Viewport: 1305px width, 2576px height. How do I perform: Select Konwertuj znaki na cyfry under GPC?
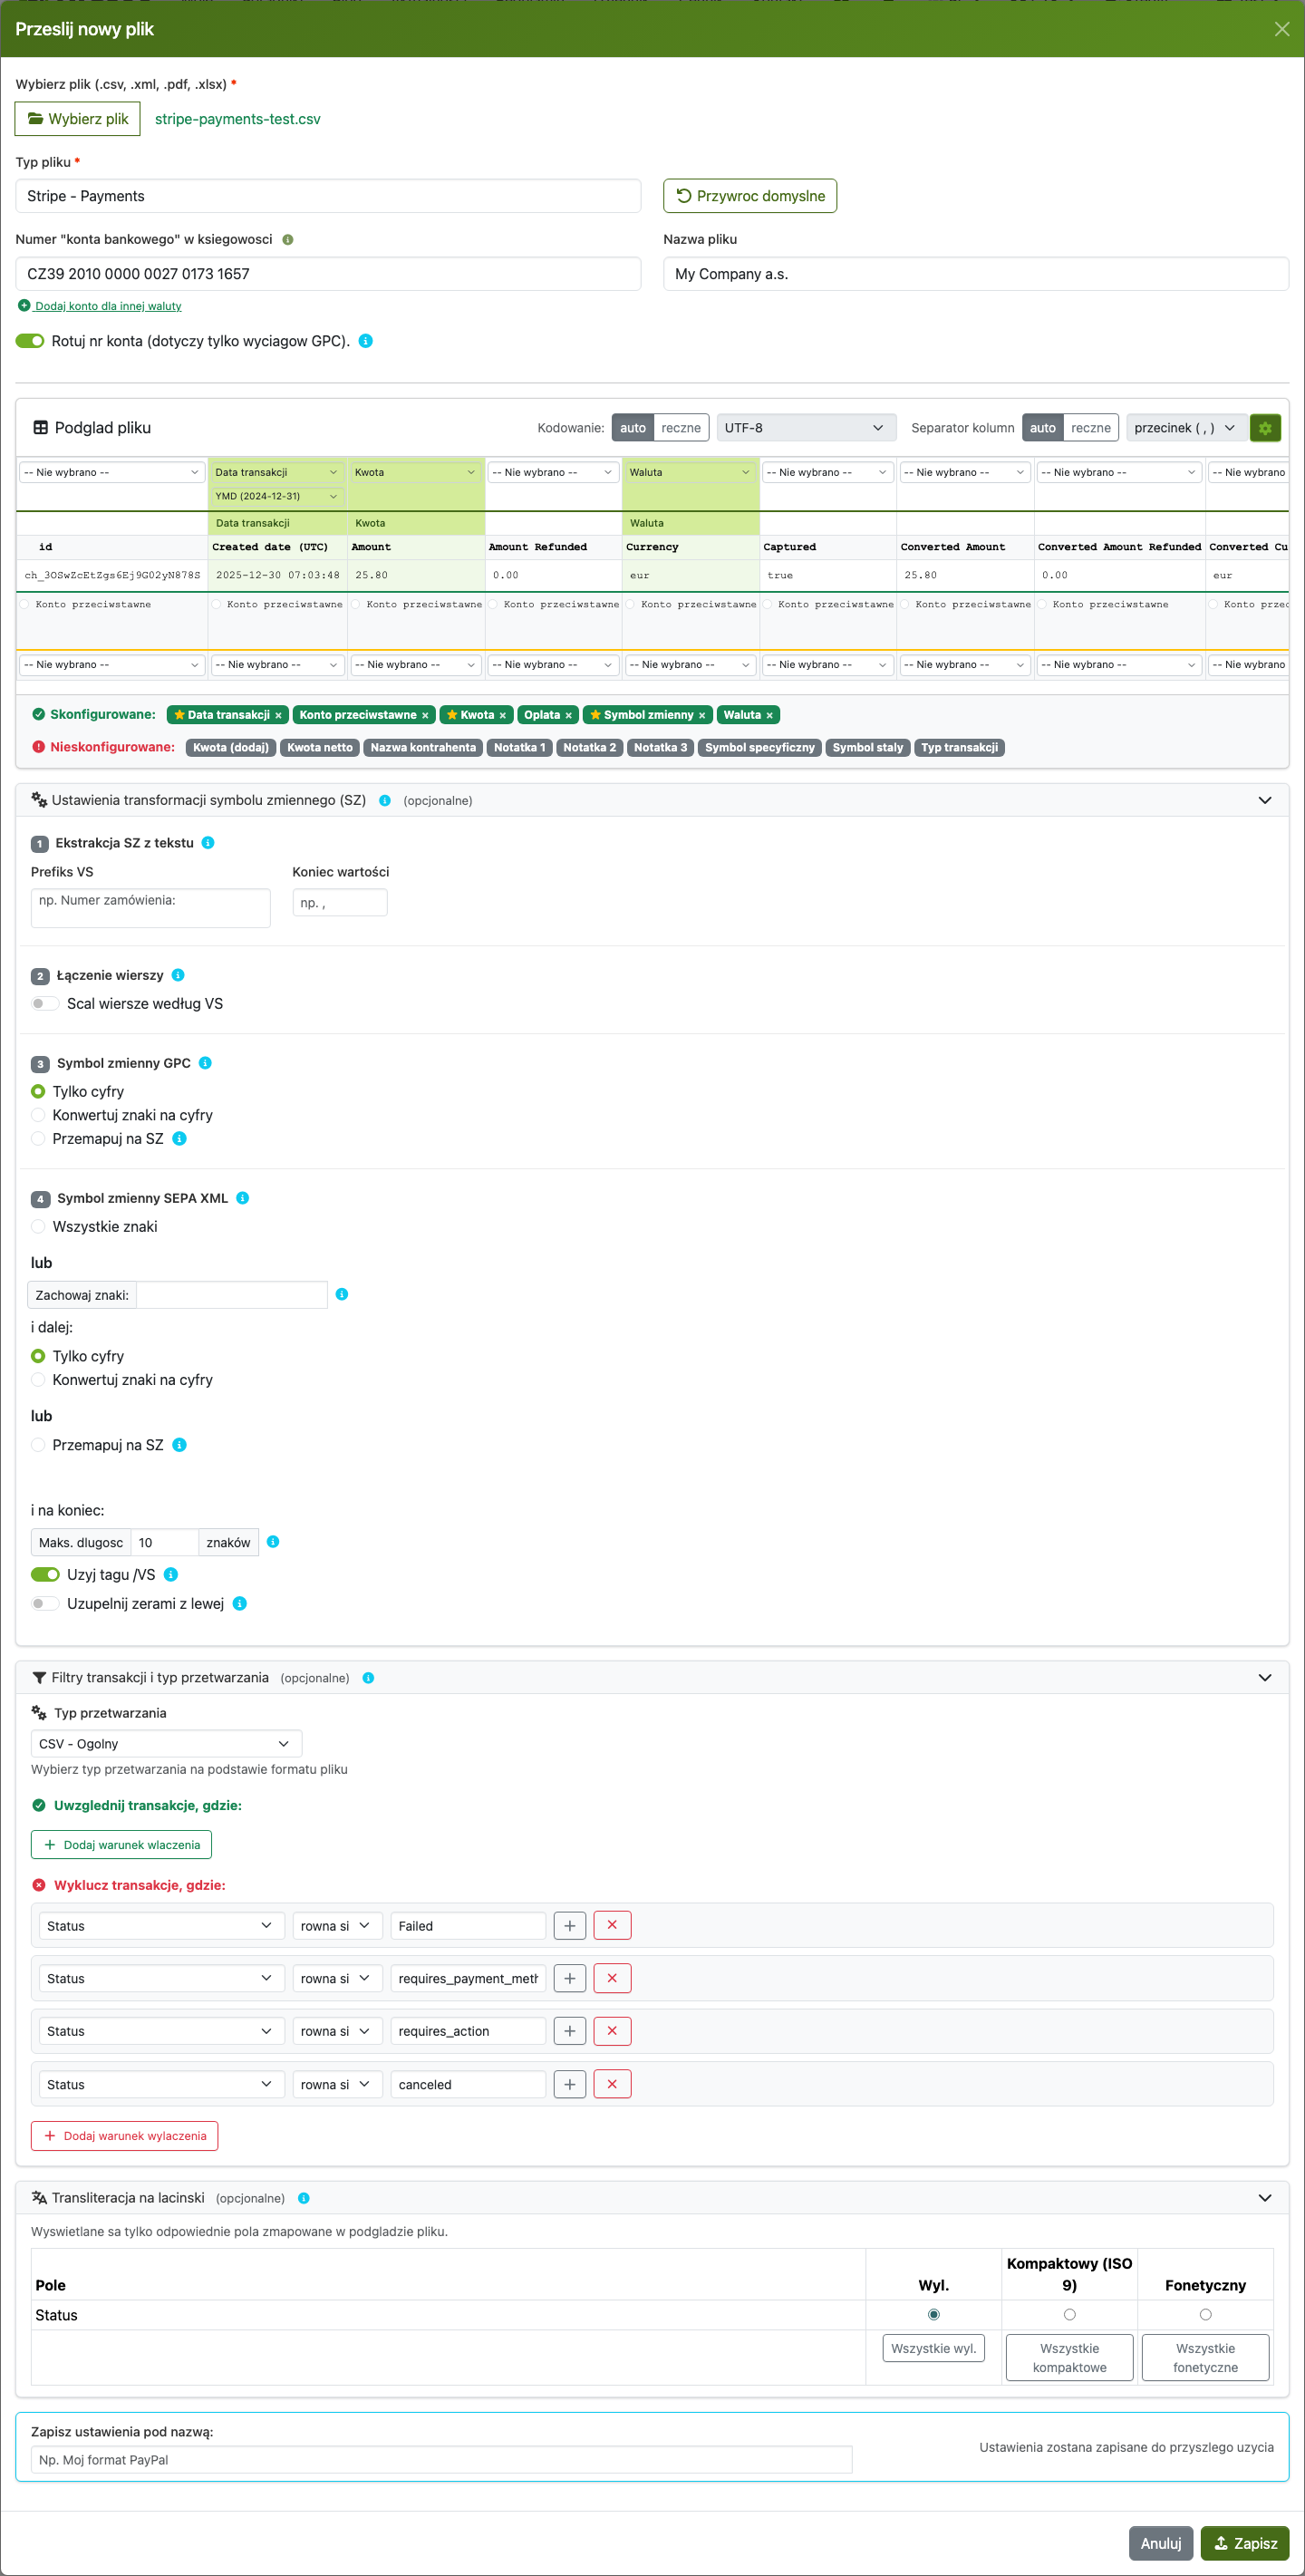38,1115
